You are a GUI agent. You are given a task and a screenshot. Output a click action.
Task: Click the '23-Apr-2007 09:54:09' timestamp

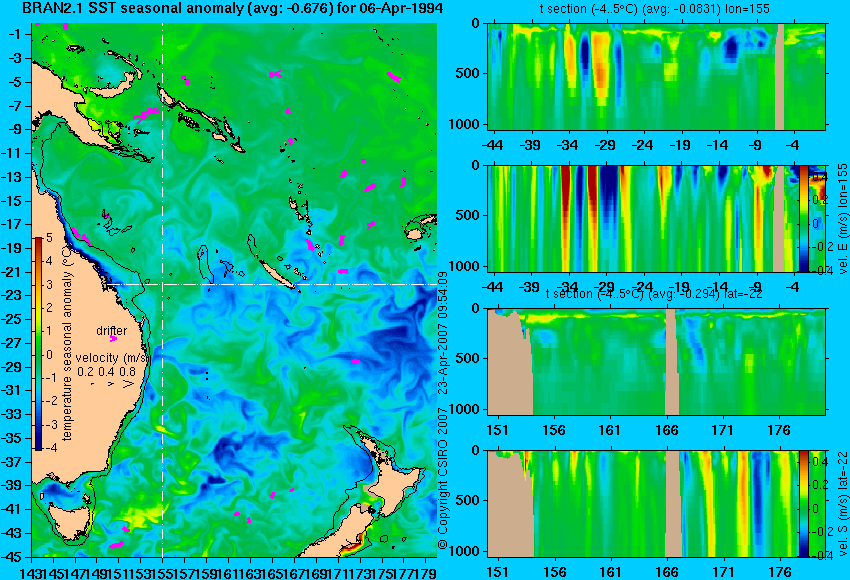(442, 333)
